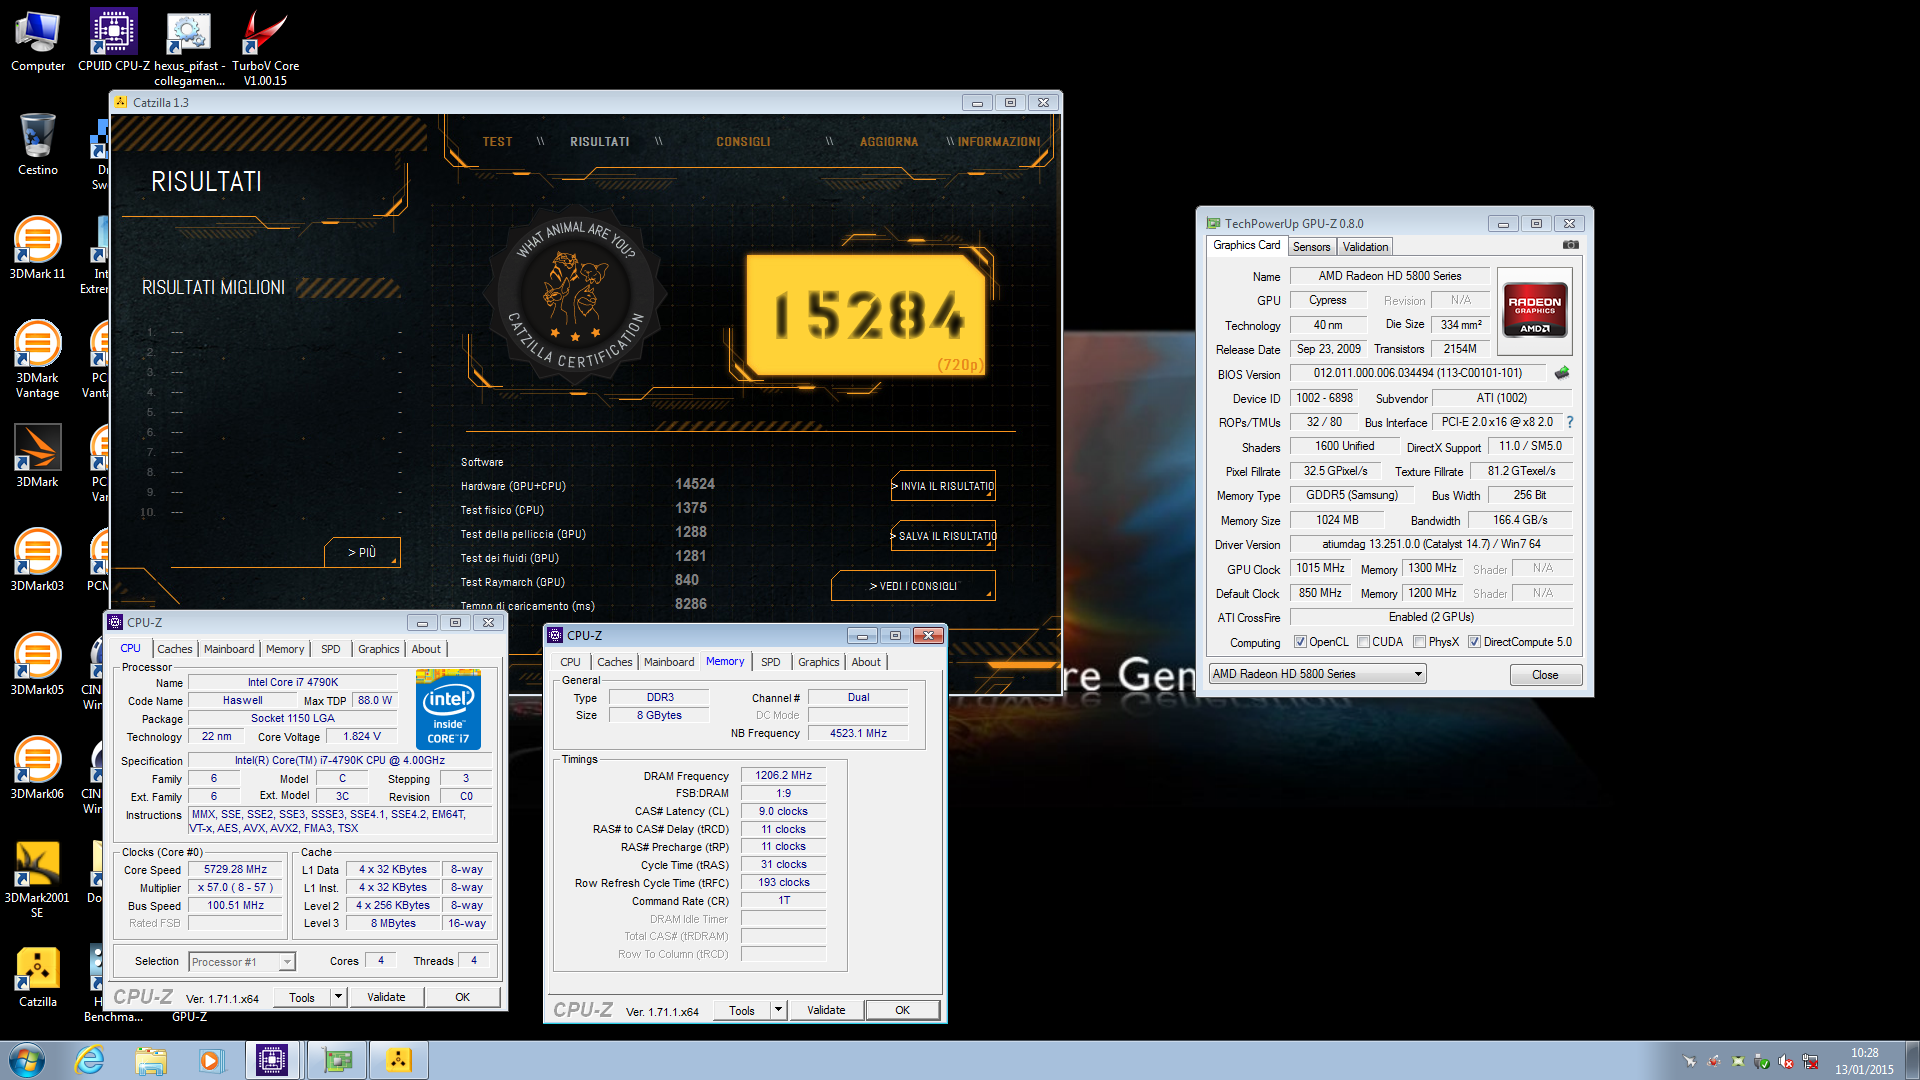Viewport: 1920px width, 1080px height.
Task: Open Windows Explorer from the taskbar
Action: pos(151,1060)
